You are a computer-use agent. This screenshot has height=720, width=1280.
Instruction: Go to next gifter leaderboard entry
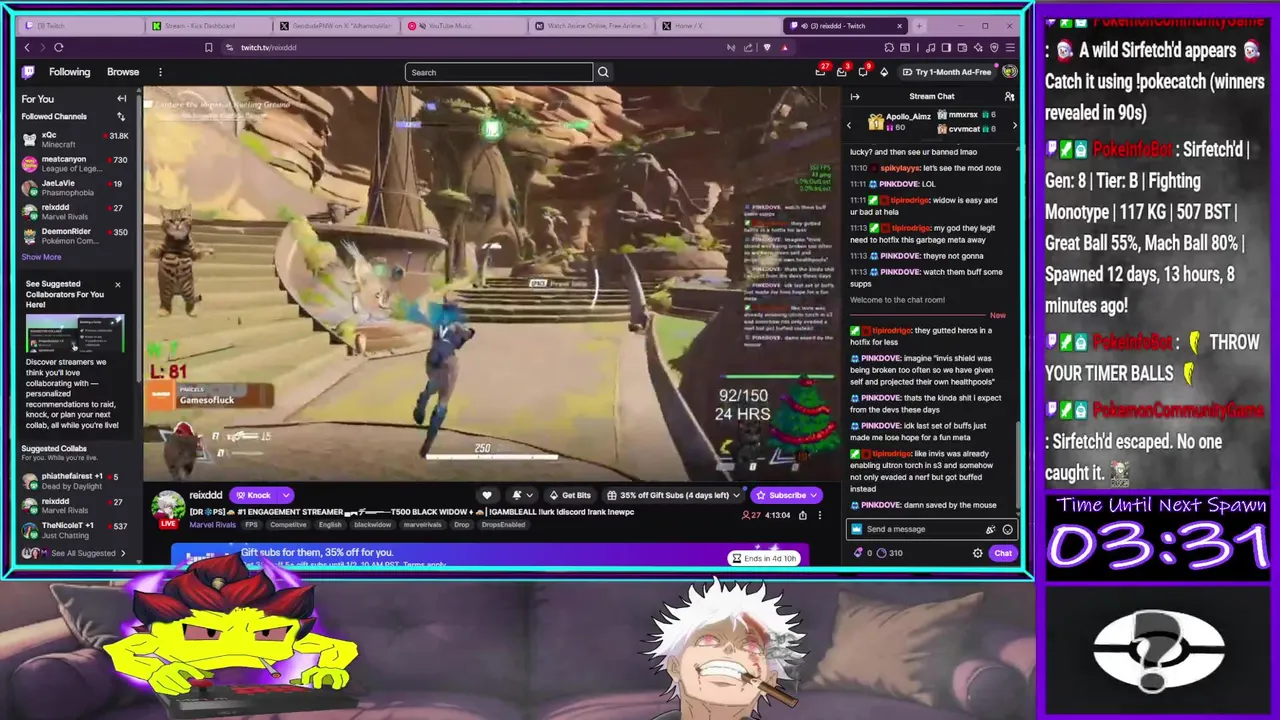[x=1013, y=125]
